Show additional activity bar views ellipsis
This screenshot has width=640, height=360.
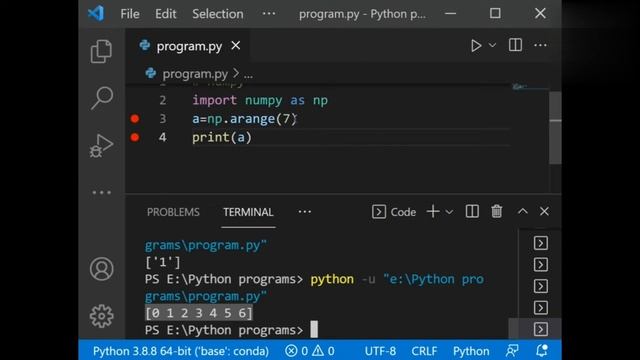pyautogui.click(x=101, y=192)
